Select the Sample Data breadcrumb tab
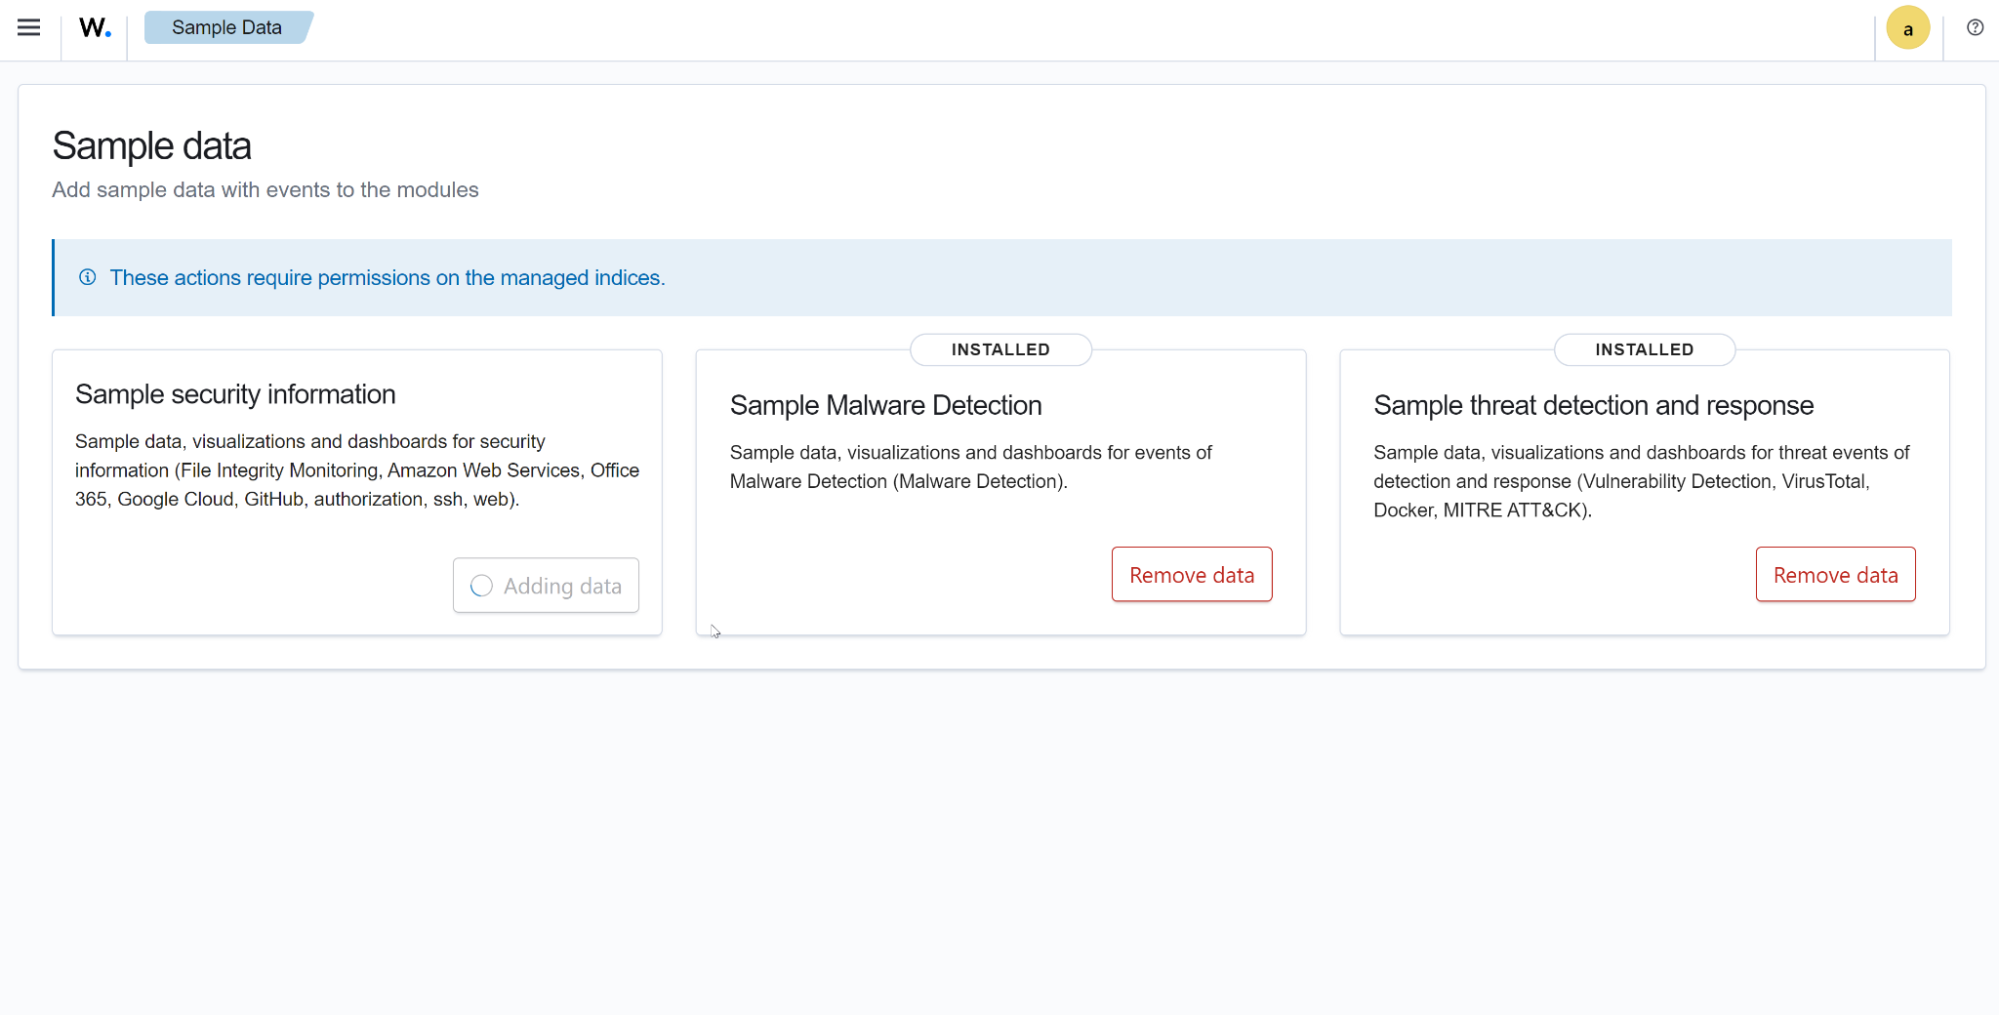This screenshot has width=1999, height=1016. pyautogui.click(x=226, y=27)
